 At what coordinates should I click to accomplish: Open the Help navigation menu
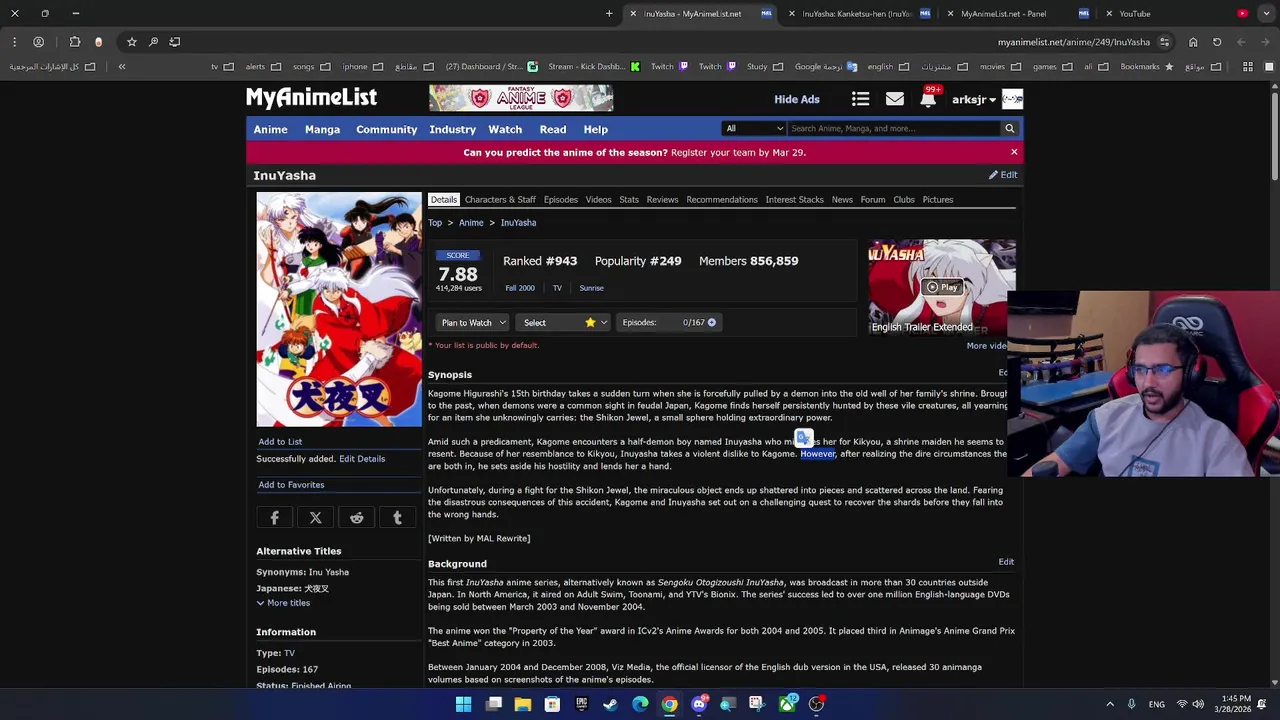595,129
